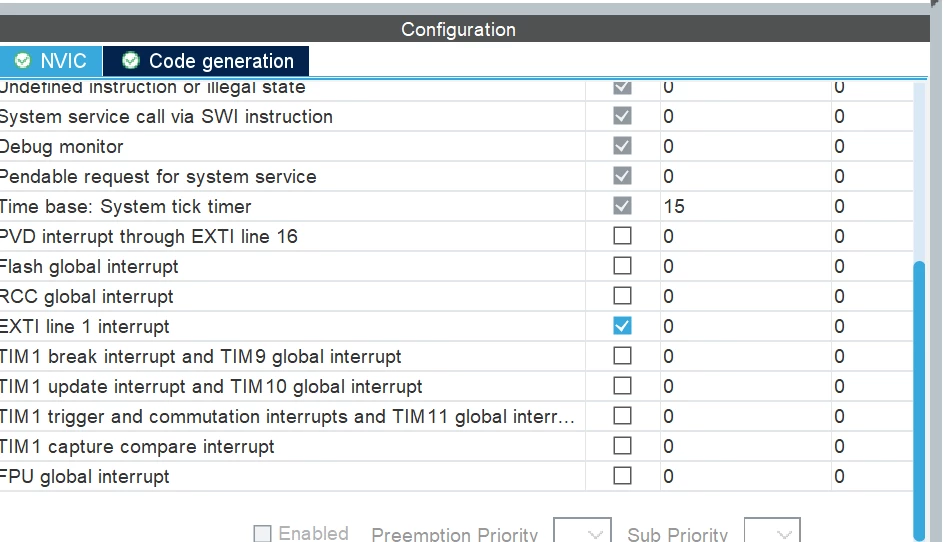Open the Code generation tab
This screenshot has width=945, height=542.
[206, 61]
